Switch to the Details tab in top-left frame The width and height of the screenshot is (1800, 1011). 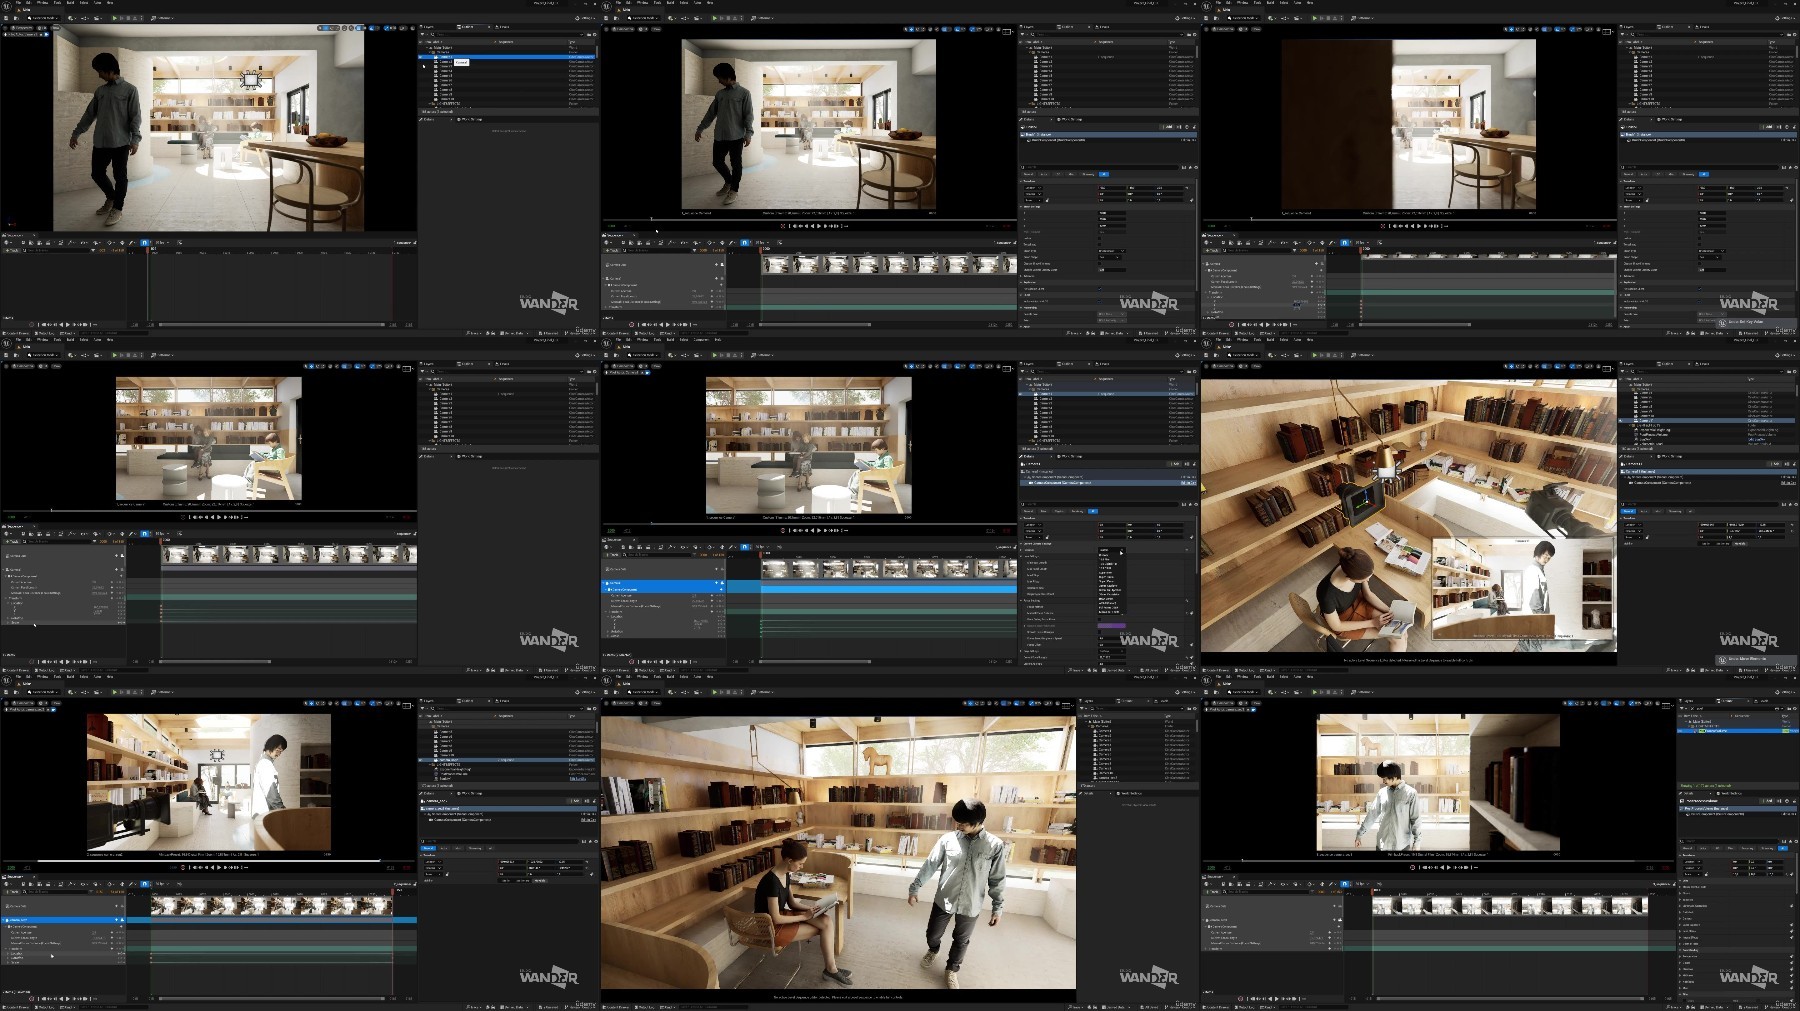[x=430, y=119]
